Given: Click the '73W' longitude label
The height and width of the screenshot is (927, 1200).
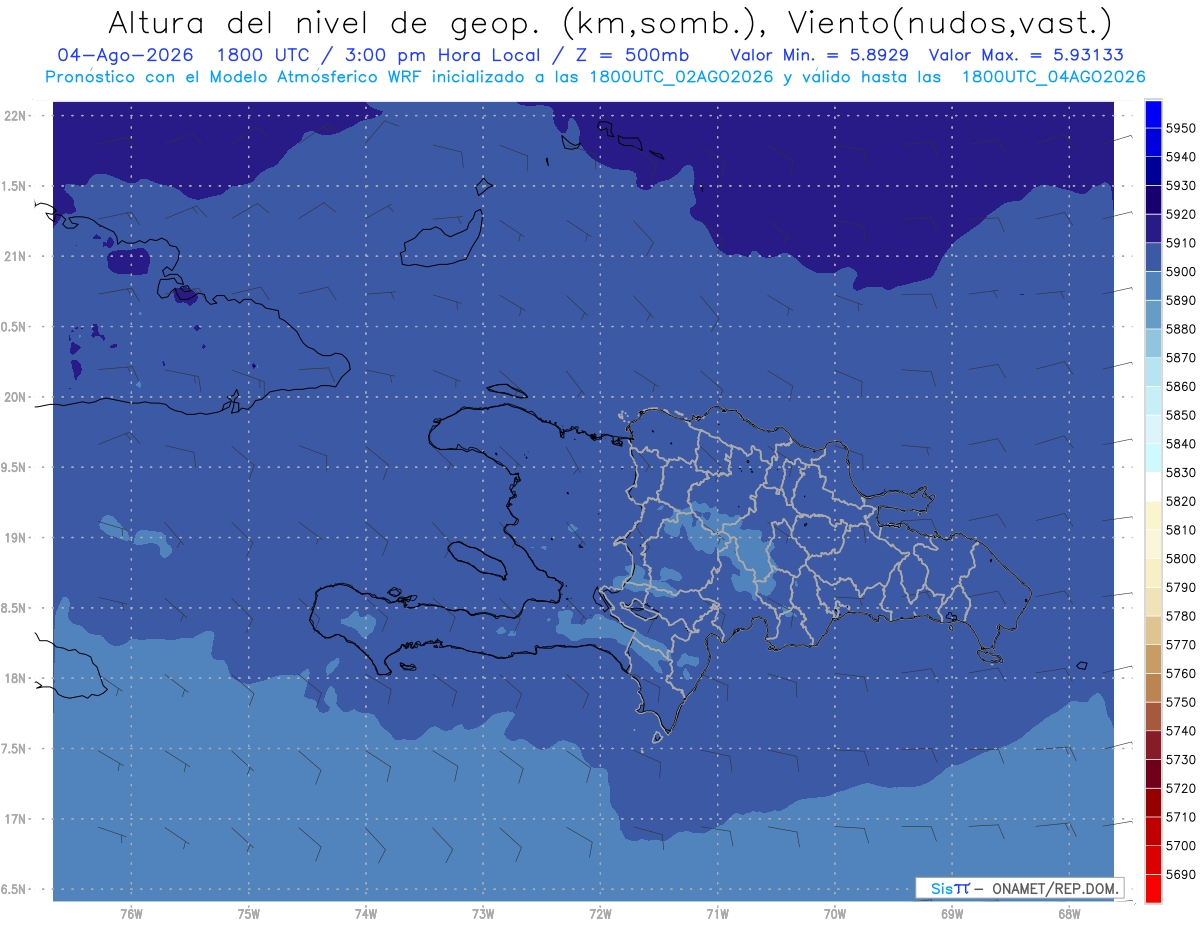Looking at the screenshot, I should pyautogui.click(x=483, y=913).
